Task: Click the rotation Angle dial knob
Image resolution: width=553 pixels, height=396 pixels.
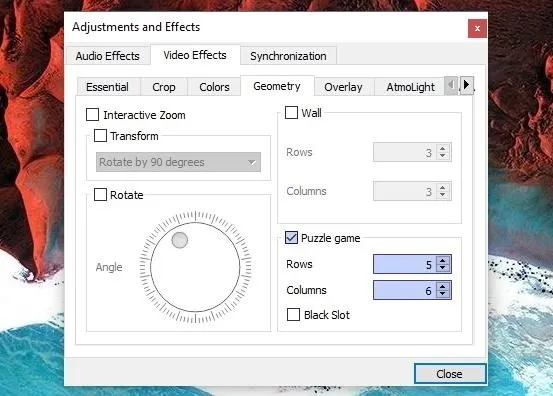Action: [180, 240]
